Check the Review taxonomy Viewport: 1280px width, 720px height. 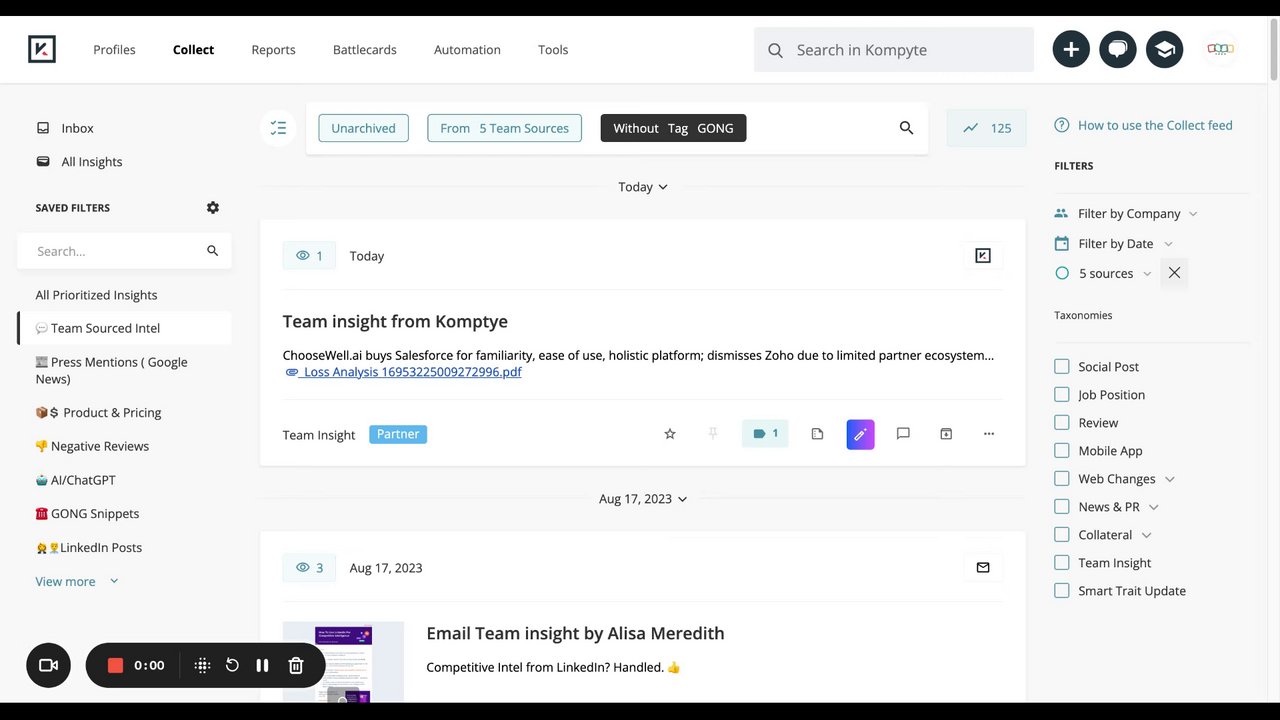click(1062, 423)
